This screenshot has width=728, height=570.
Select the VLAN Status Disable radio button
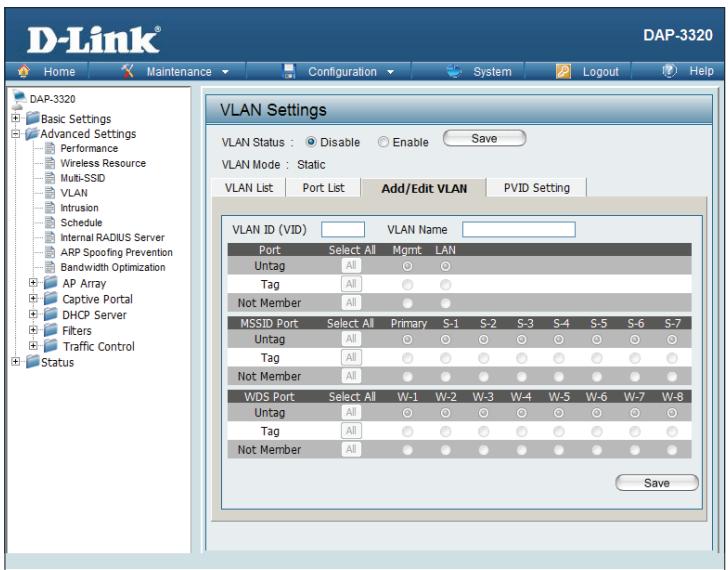[x=311, y=142]
